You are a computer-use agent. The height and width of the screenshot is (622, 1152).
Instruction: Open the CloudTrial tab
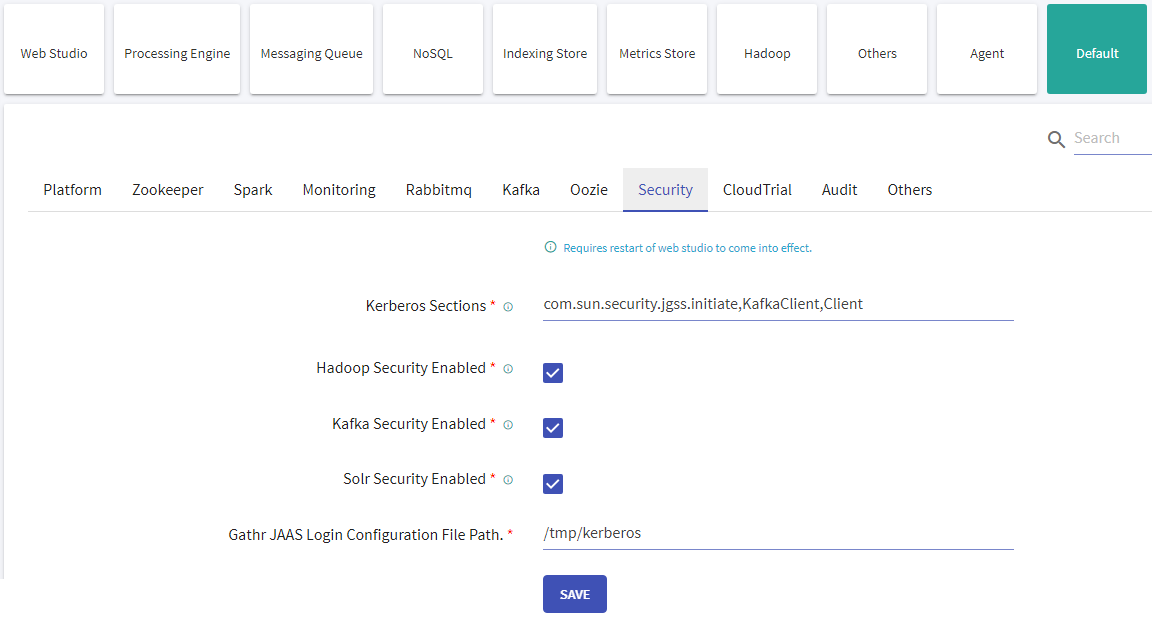tap(757, 189)
